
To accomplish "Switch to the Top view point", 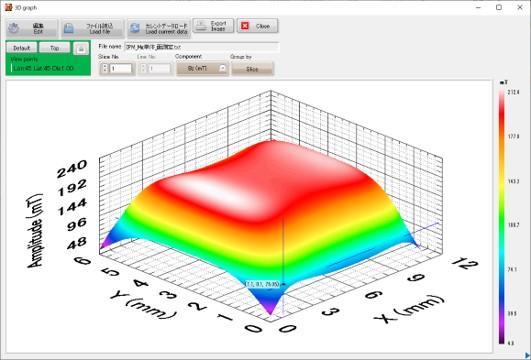I will click(55, 48).
